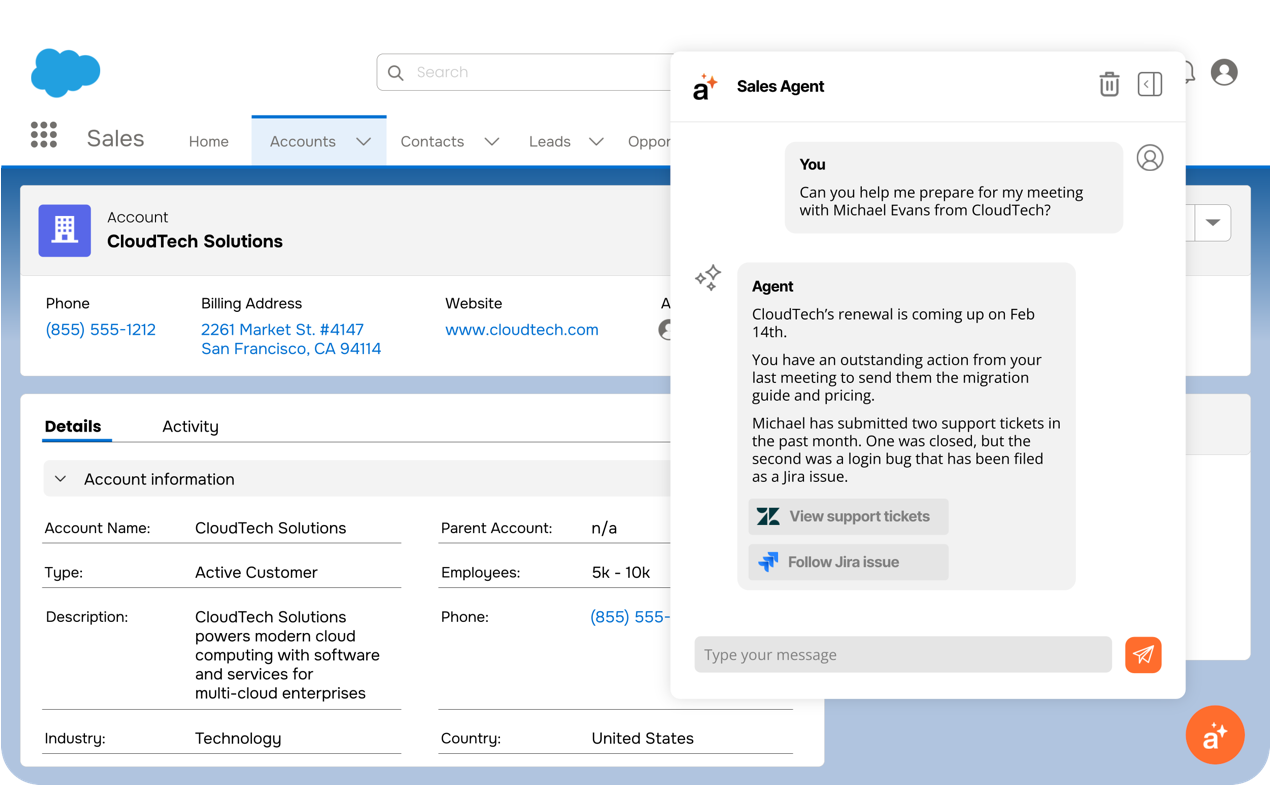1280x800 pixels.
Task: Click the United States country value
Action: coord(643,739)
